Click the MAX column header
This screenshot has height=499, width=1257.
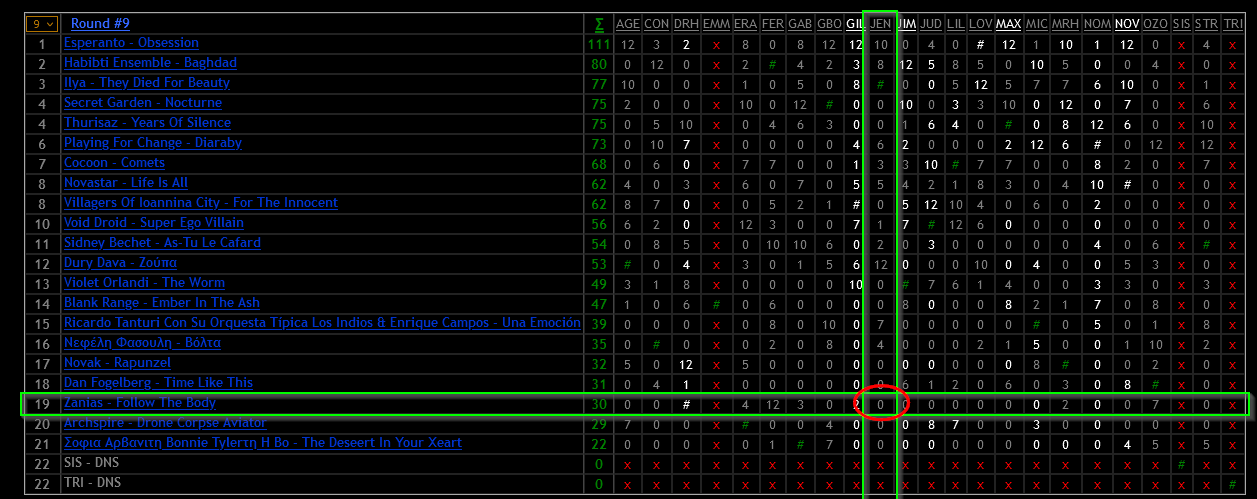[x=1008, y=23]
